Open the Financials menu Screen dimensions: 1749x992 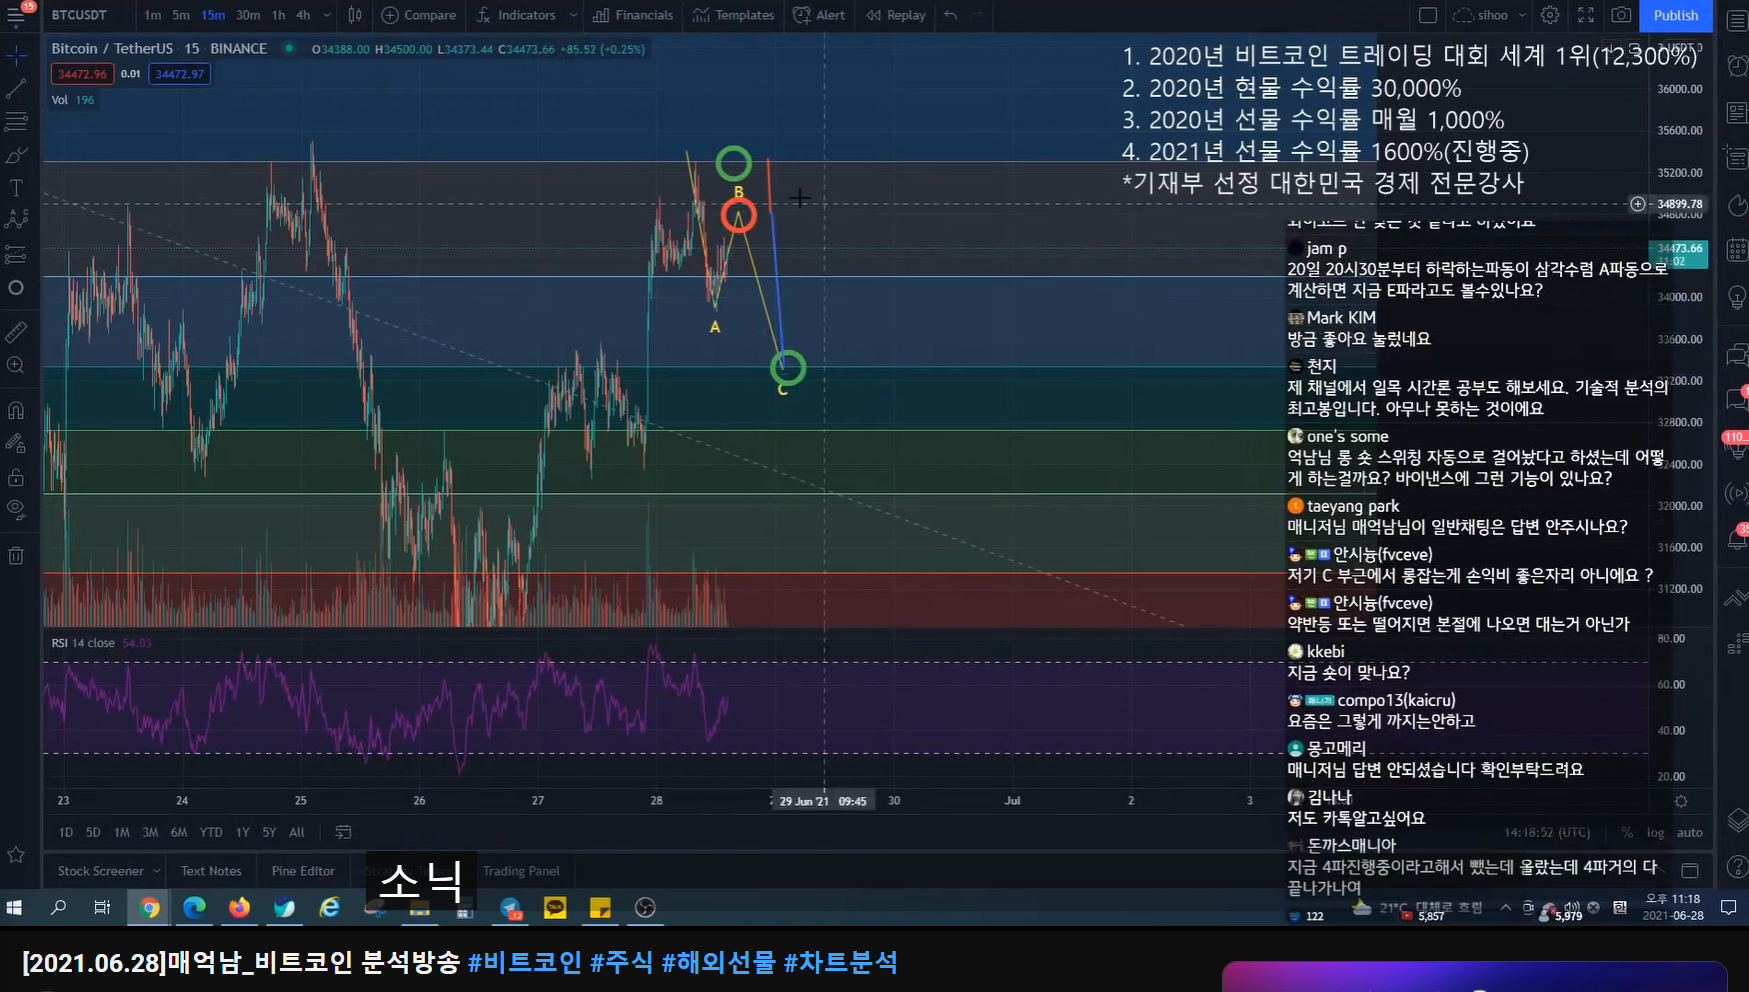click(x=634, y=15)
